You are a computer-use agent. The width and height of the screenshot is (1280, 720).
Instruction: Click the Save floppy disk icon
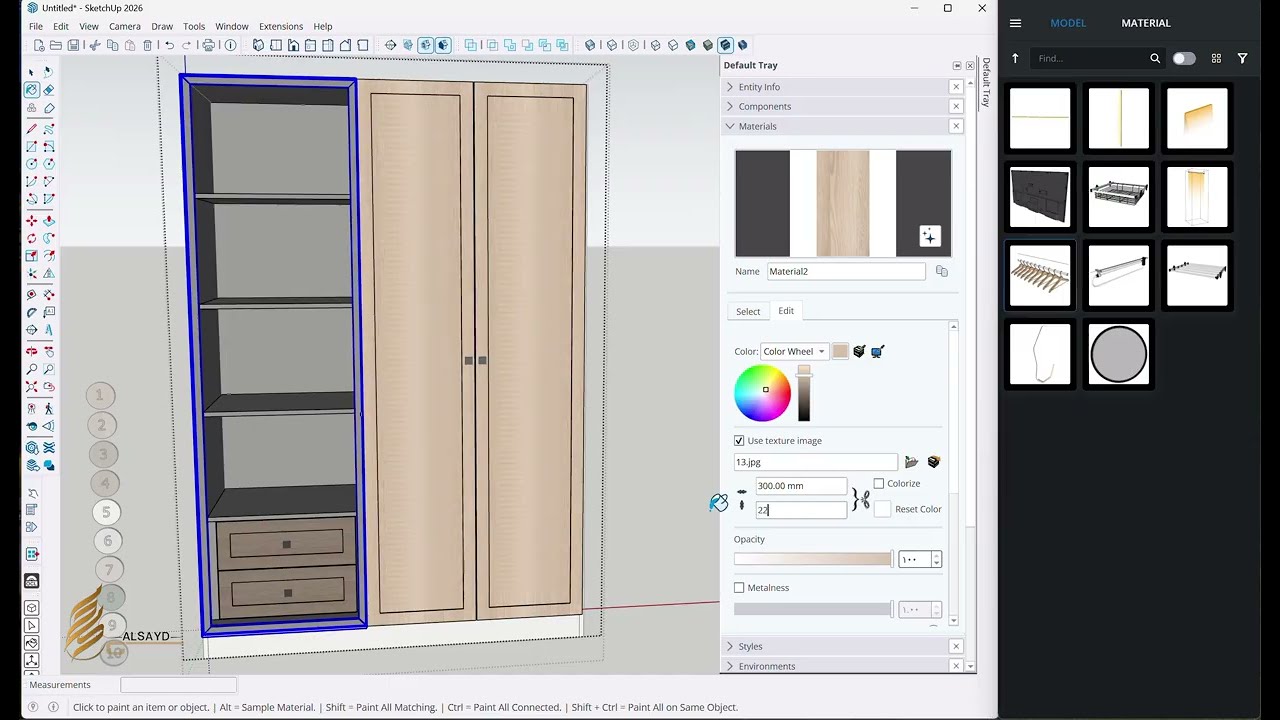[73, 45]
